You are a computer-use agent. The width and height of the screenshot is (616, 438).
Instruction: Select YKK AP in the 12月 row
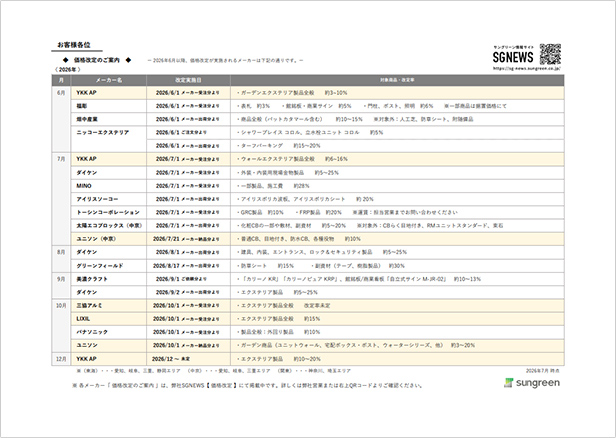click(x=109, y=359)
